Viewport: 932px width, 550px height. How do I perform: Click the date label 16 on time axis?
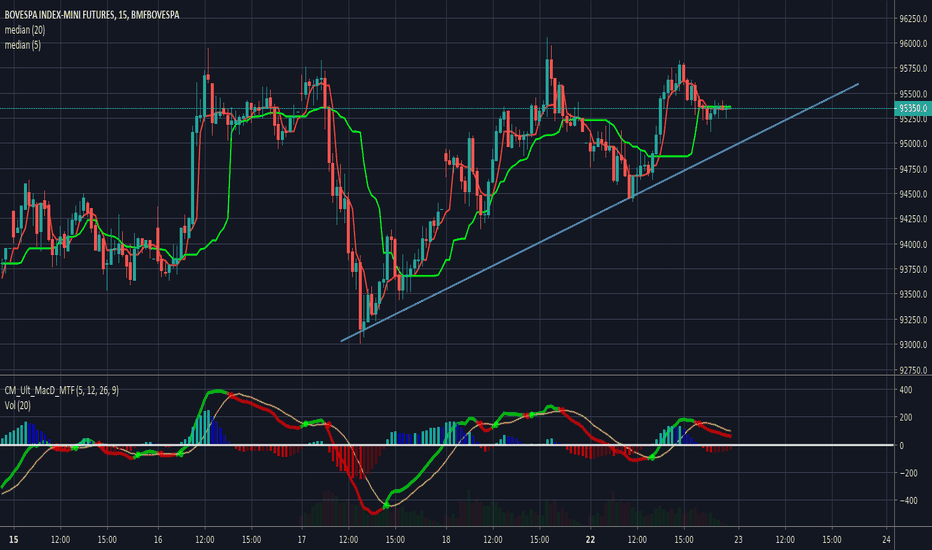point(158,540)
